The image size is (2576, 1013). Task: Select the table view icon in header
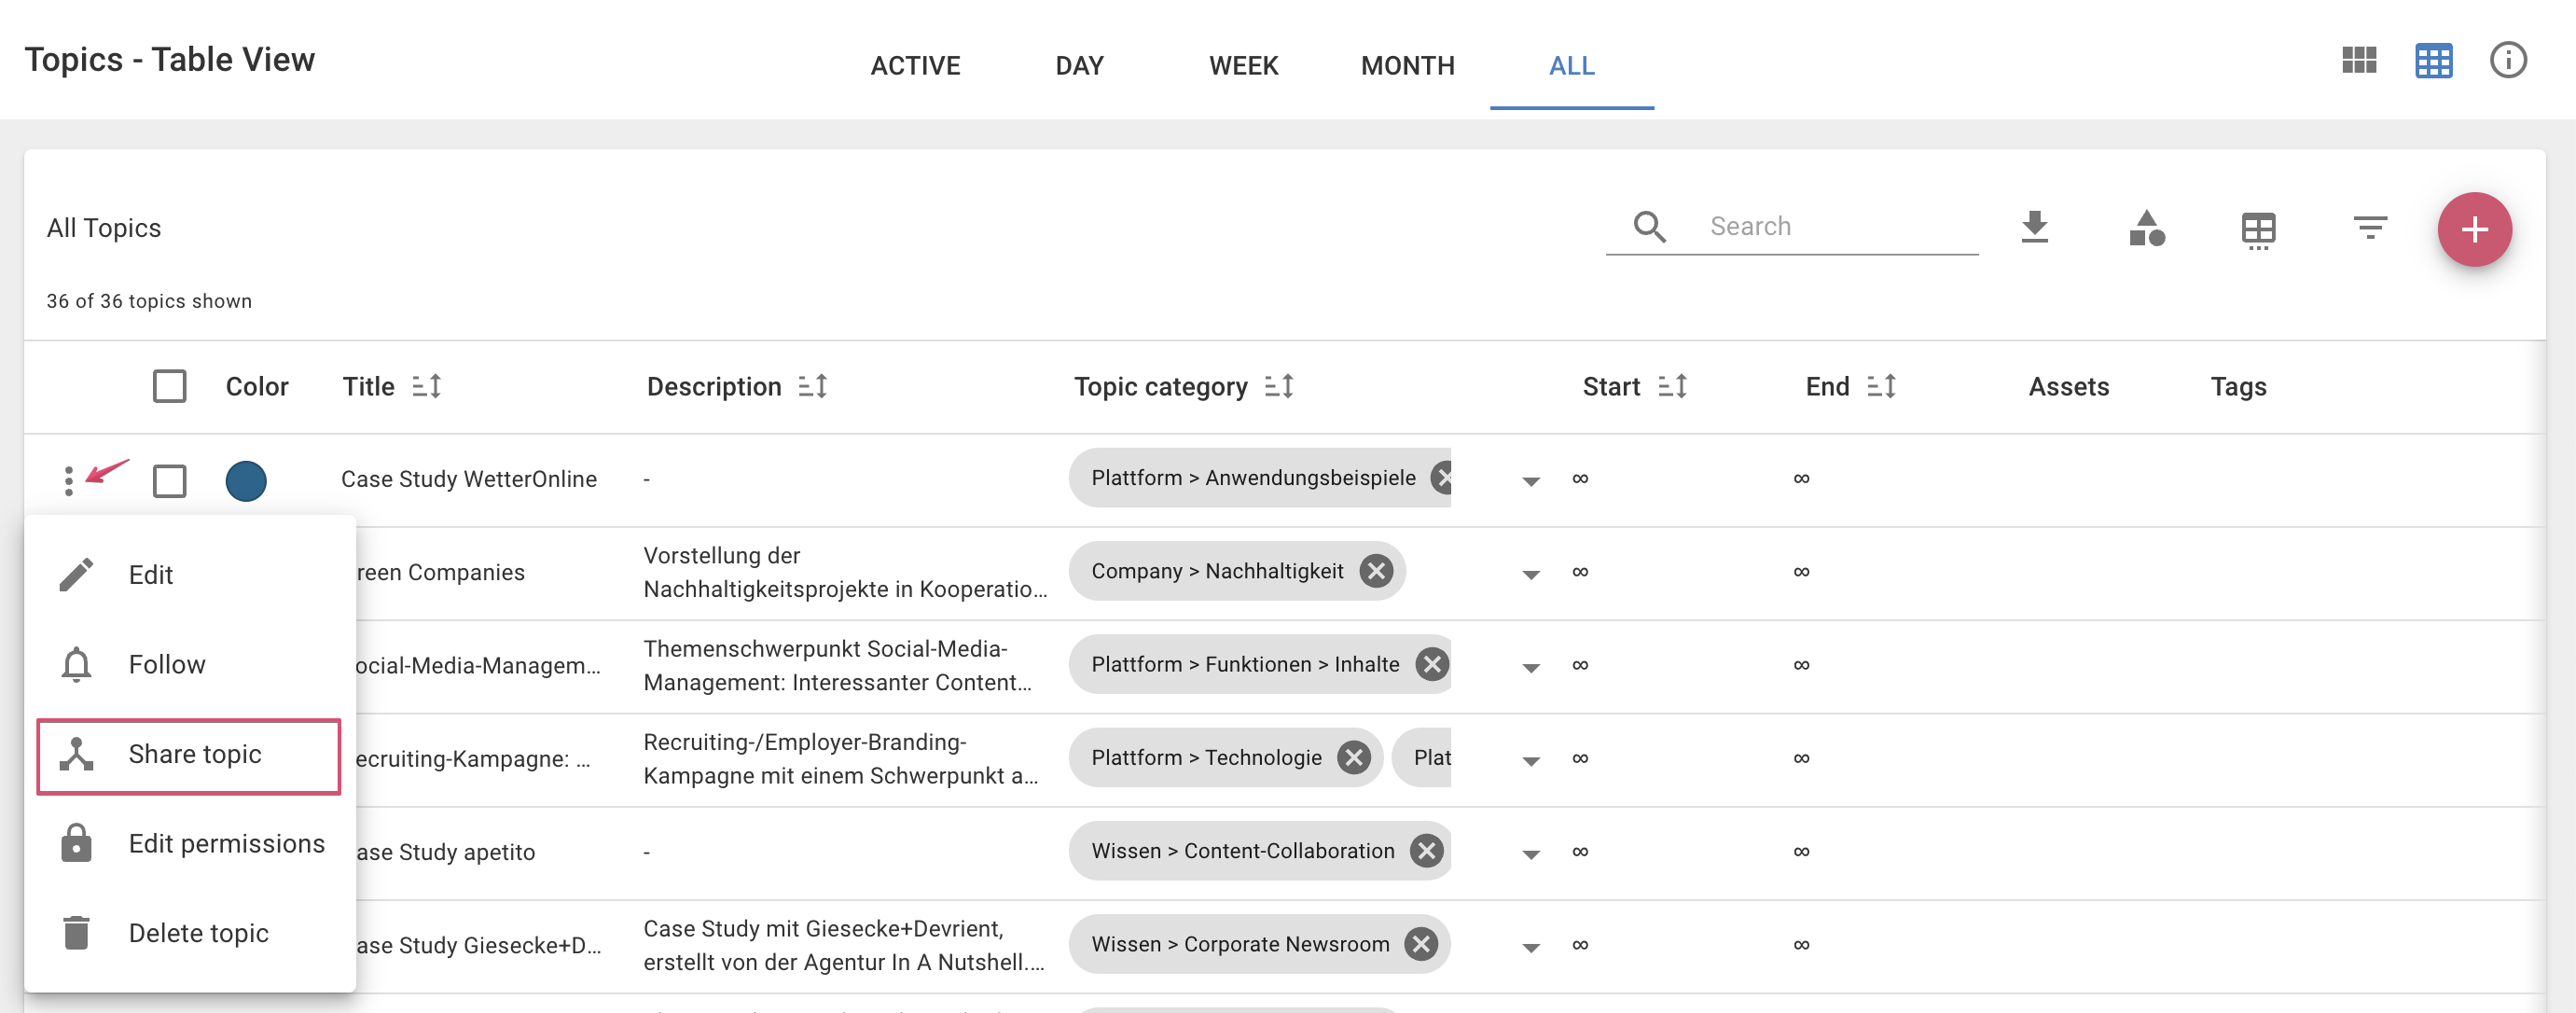[2433, 61]
